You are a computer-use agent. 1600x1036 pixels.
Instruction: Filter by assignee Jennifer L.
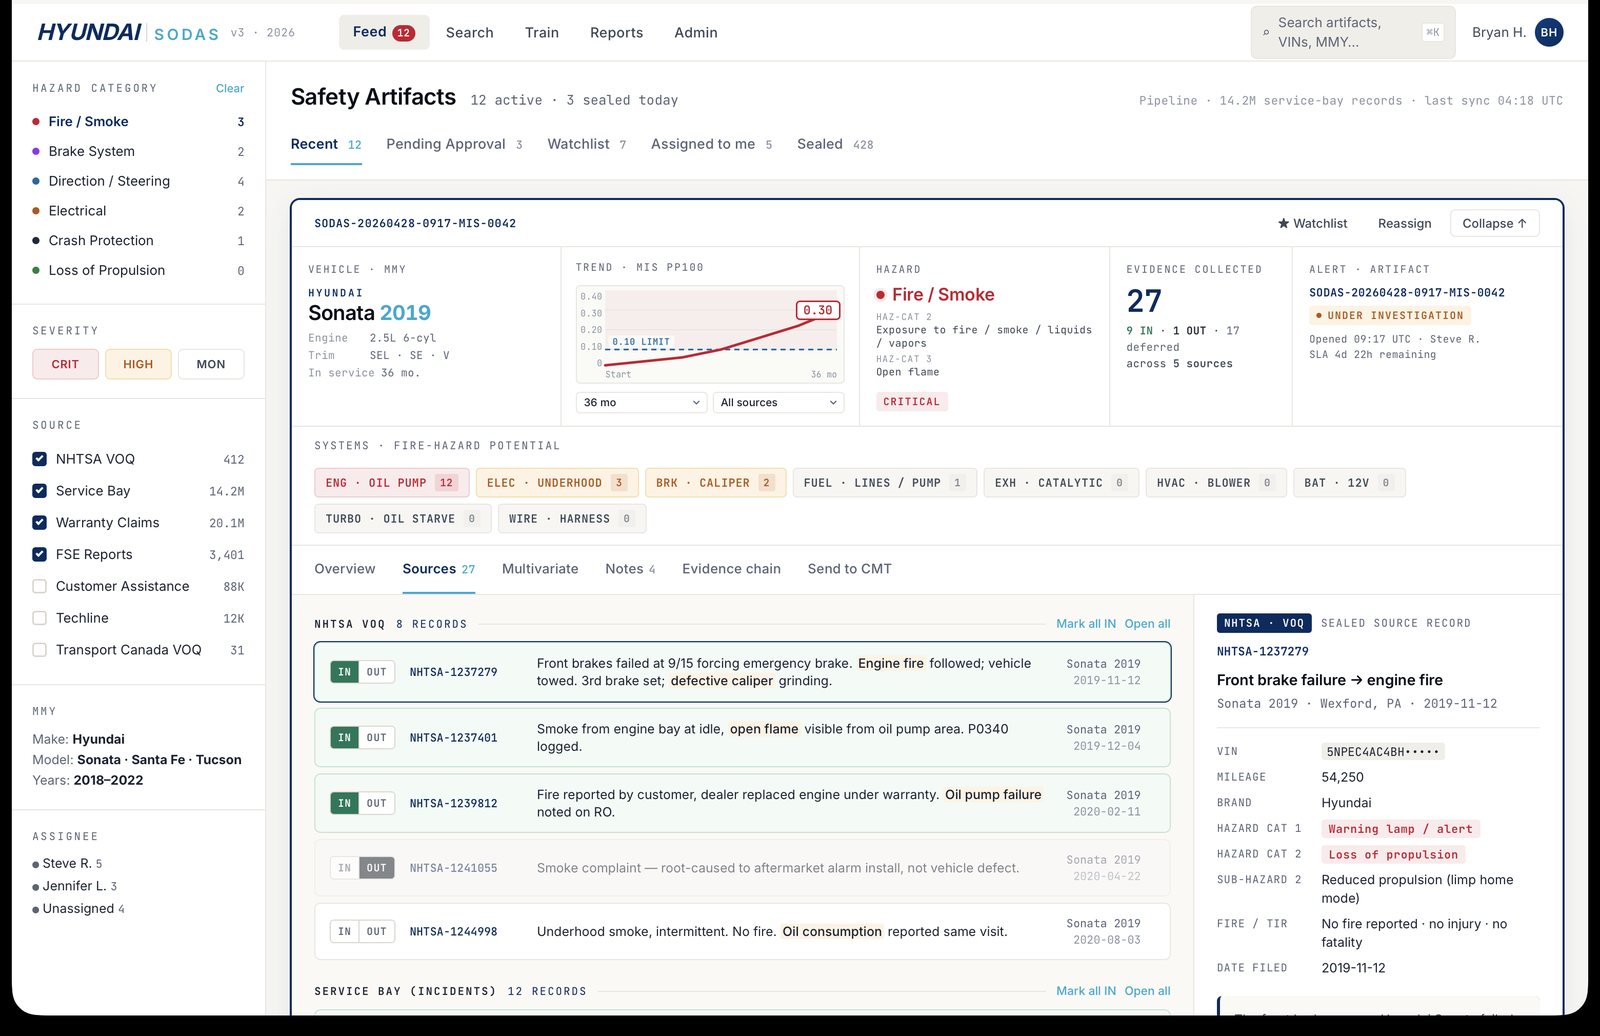pyautogui.click(x=75, y=886)
